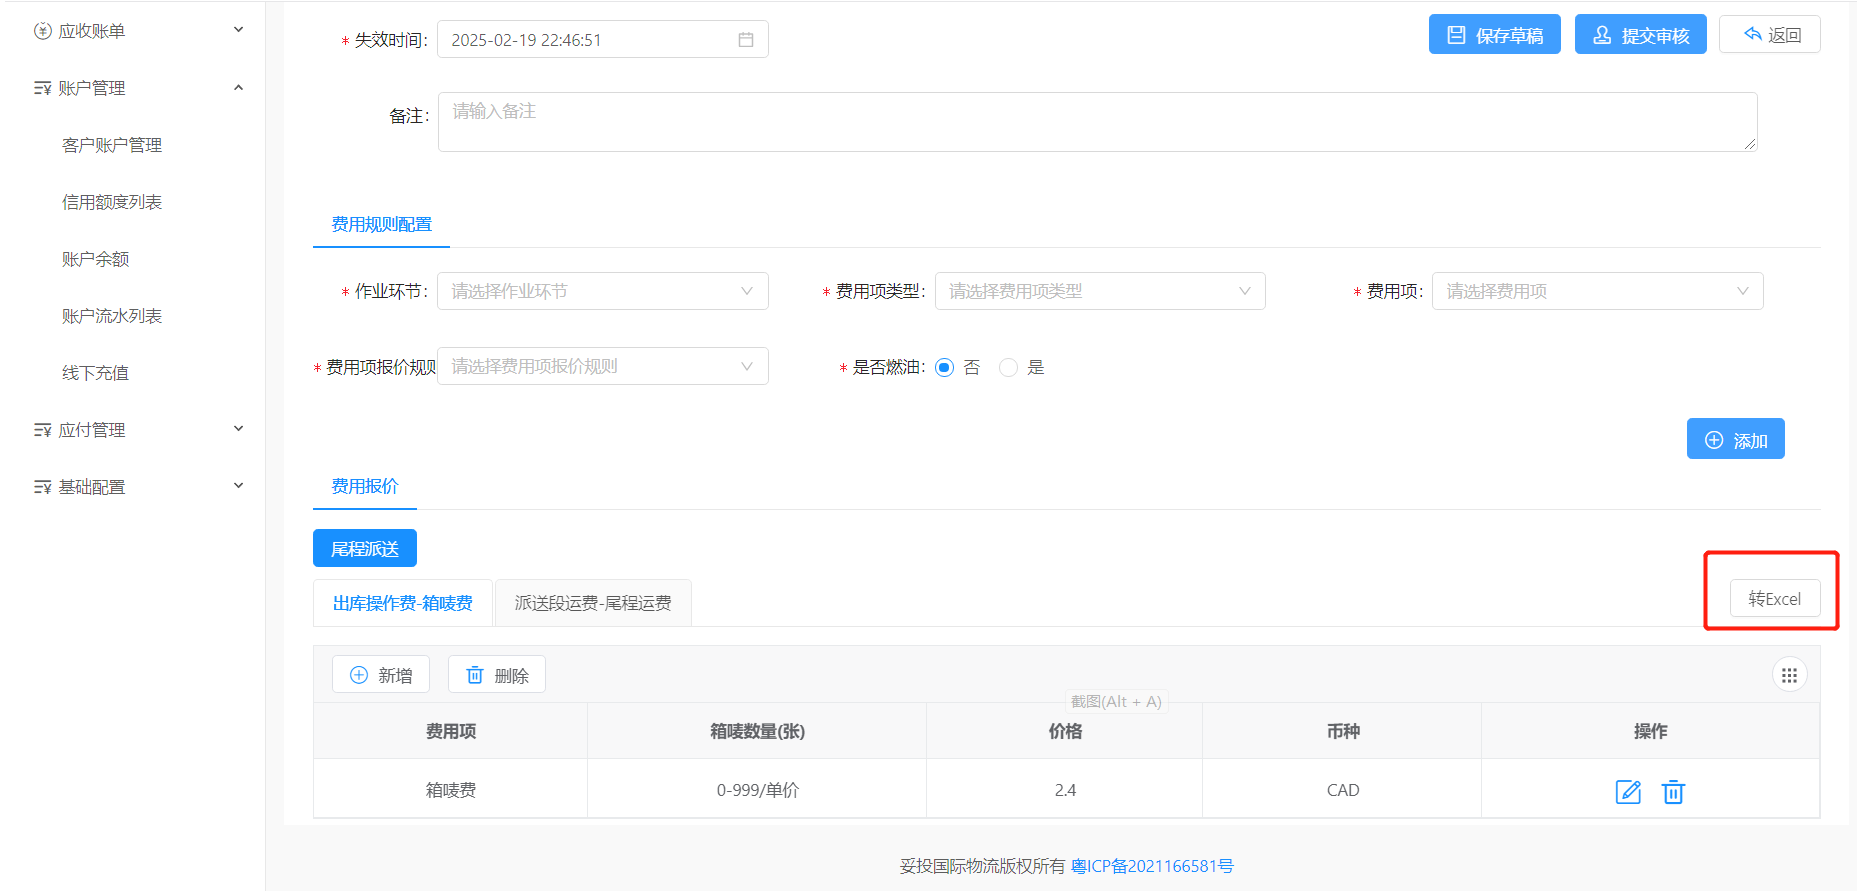1857x891 pixels.
Task: Click into 备注 textarea
Action: [1097, 122]
